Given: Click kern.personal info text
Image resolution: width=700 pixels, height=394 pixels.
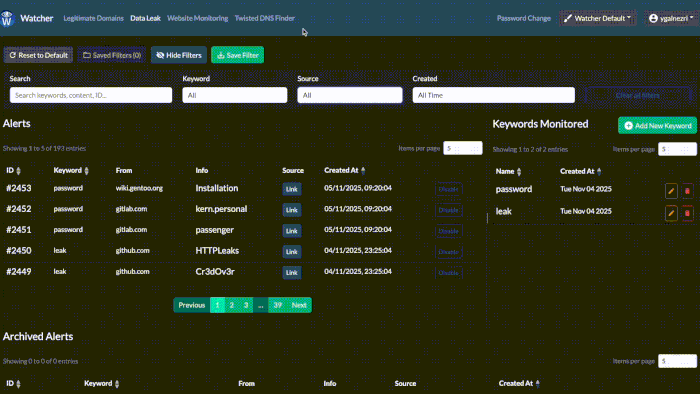Looking at the screenshot, I should coord(221,209).
